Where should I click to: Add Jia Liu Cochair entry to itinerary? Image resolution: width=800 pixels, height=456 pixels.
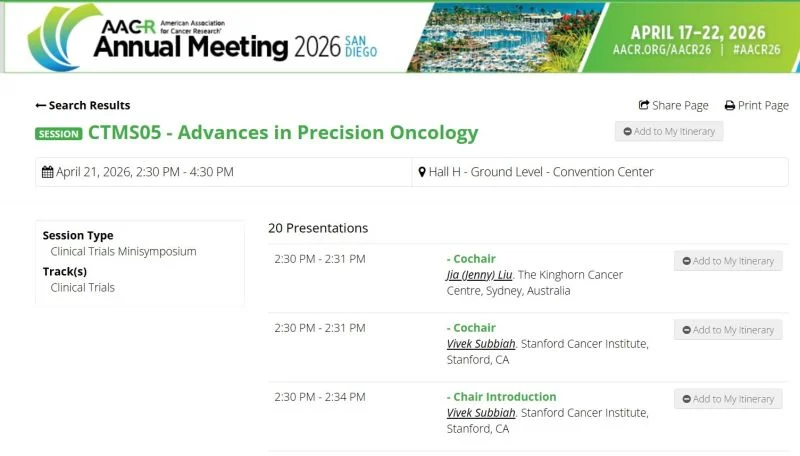pyautogui.click(x=727, y=261)
